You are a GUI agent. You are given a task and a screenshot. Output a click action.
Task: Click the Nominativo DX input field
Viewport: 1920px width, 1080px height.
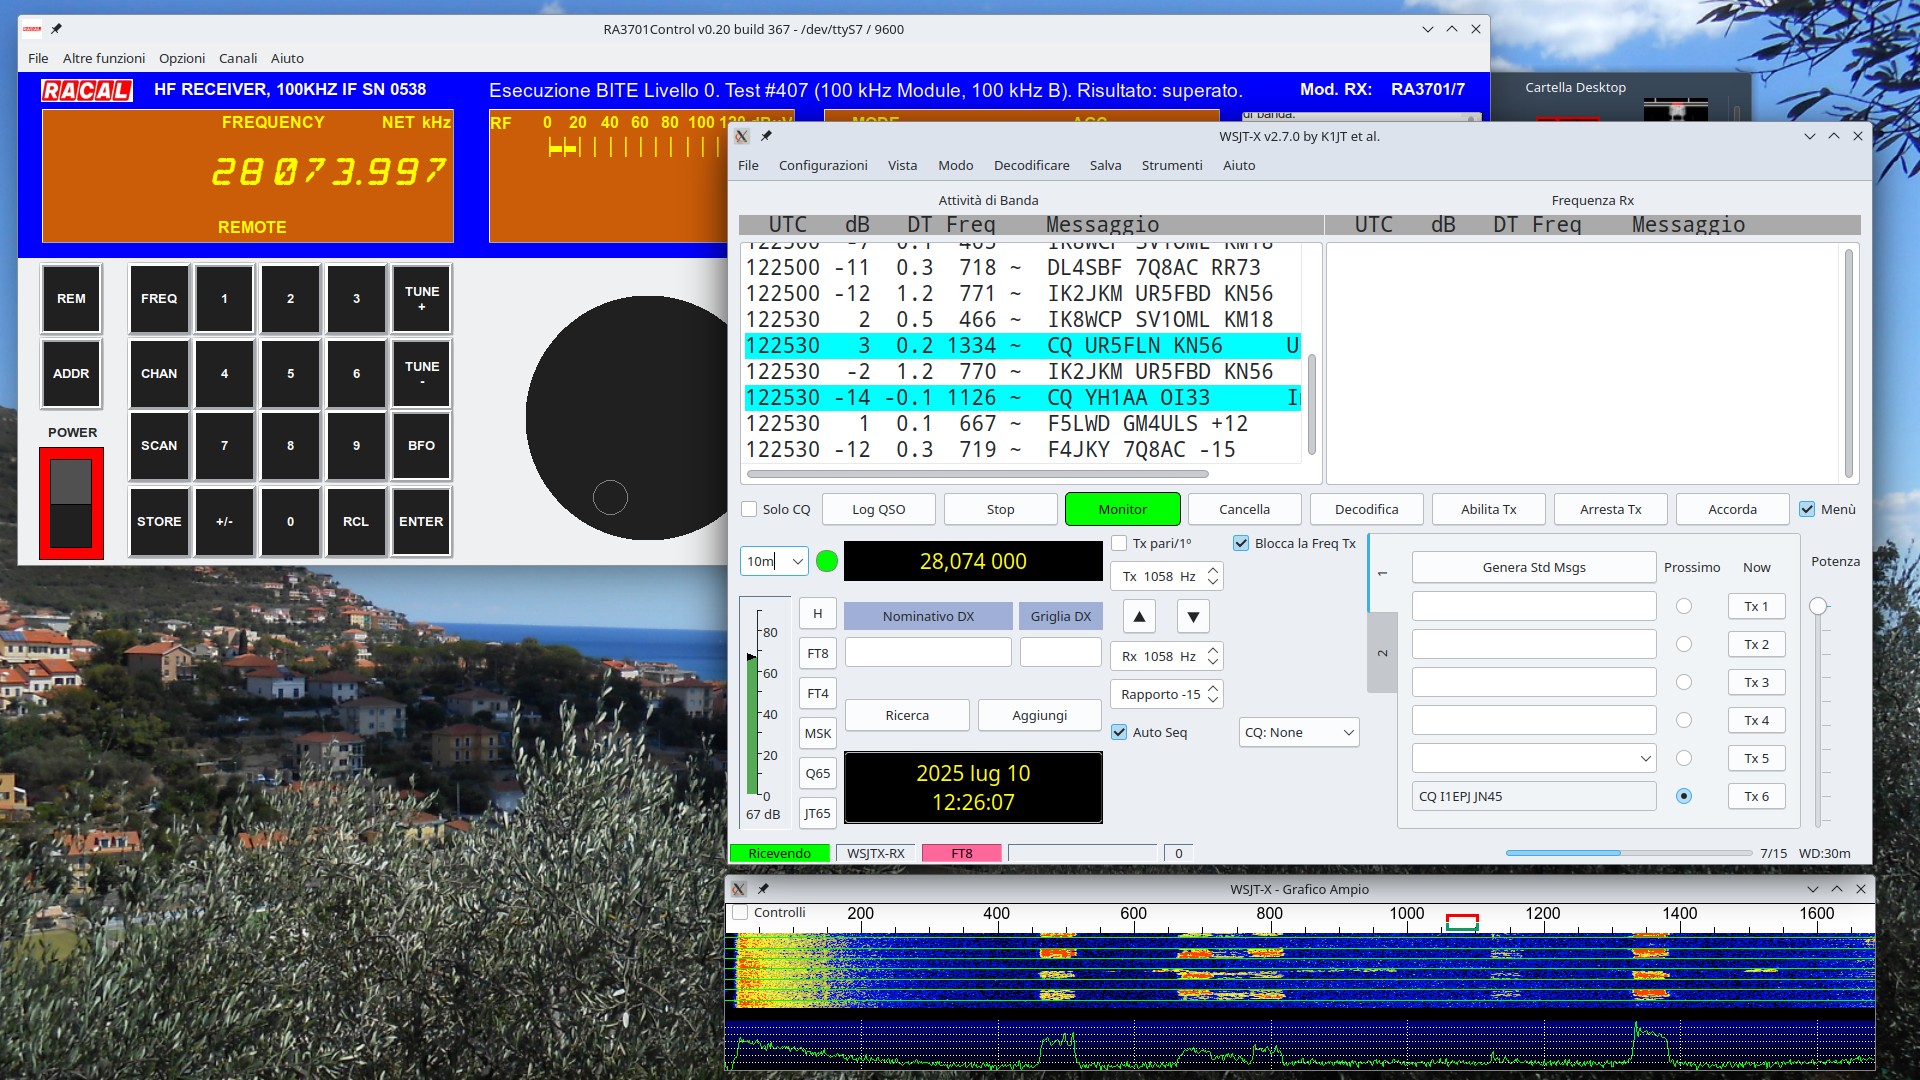928,653
